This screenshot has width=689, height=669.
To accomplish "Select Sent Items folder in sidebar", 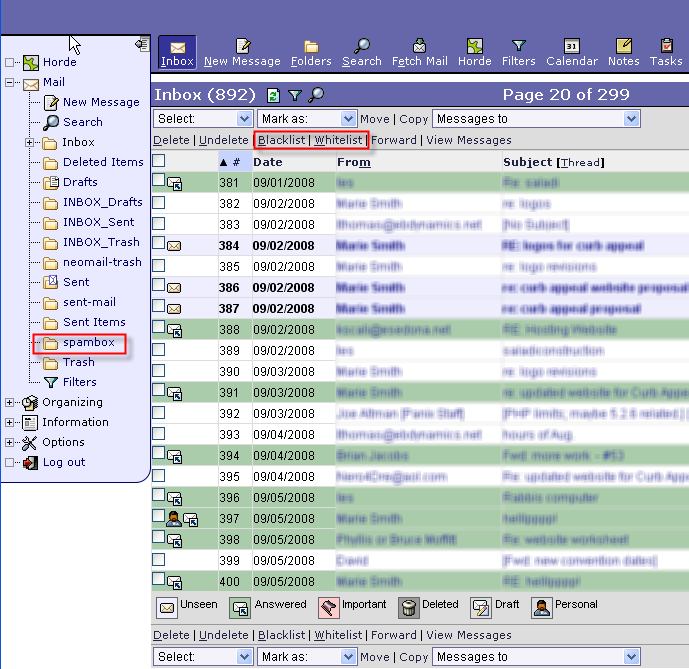I will coord(94,322).
